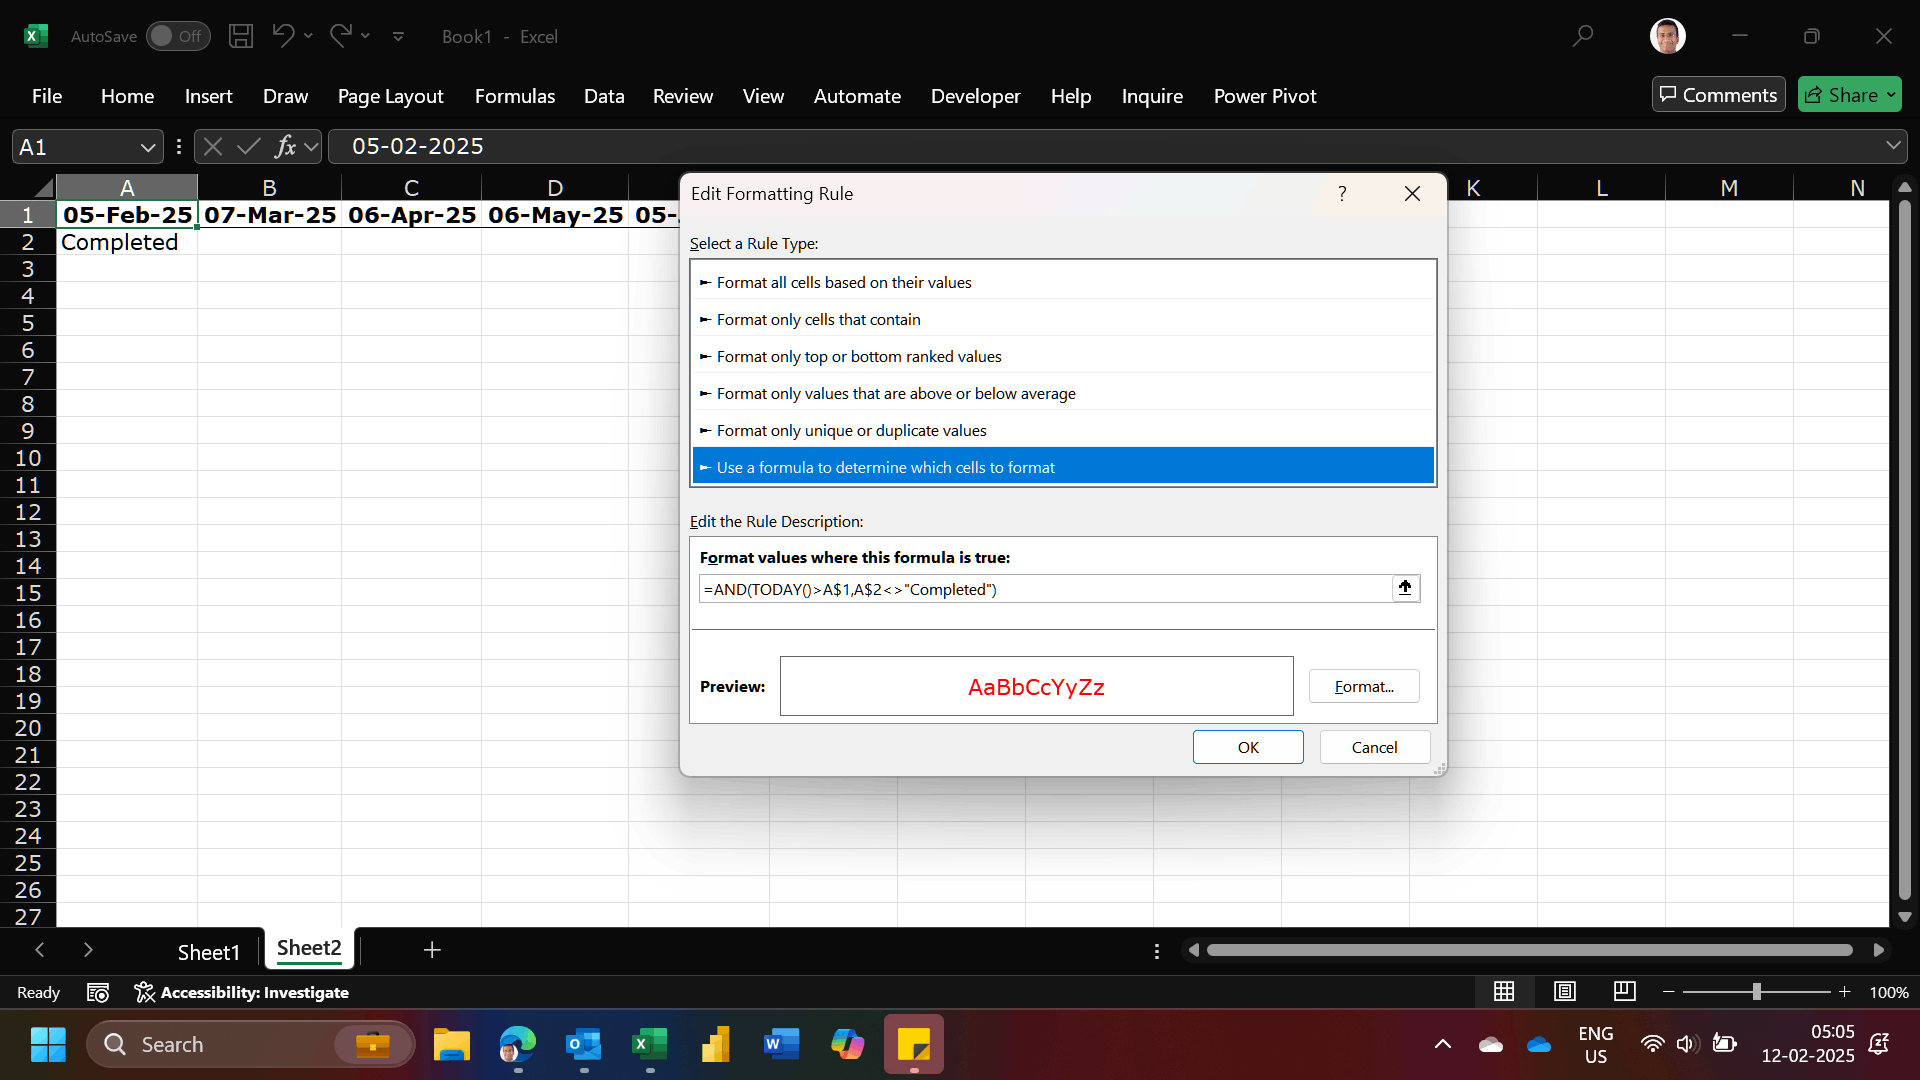Open the File menu
The image size is (1920, 1080).
point(47,96)
